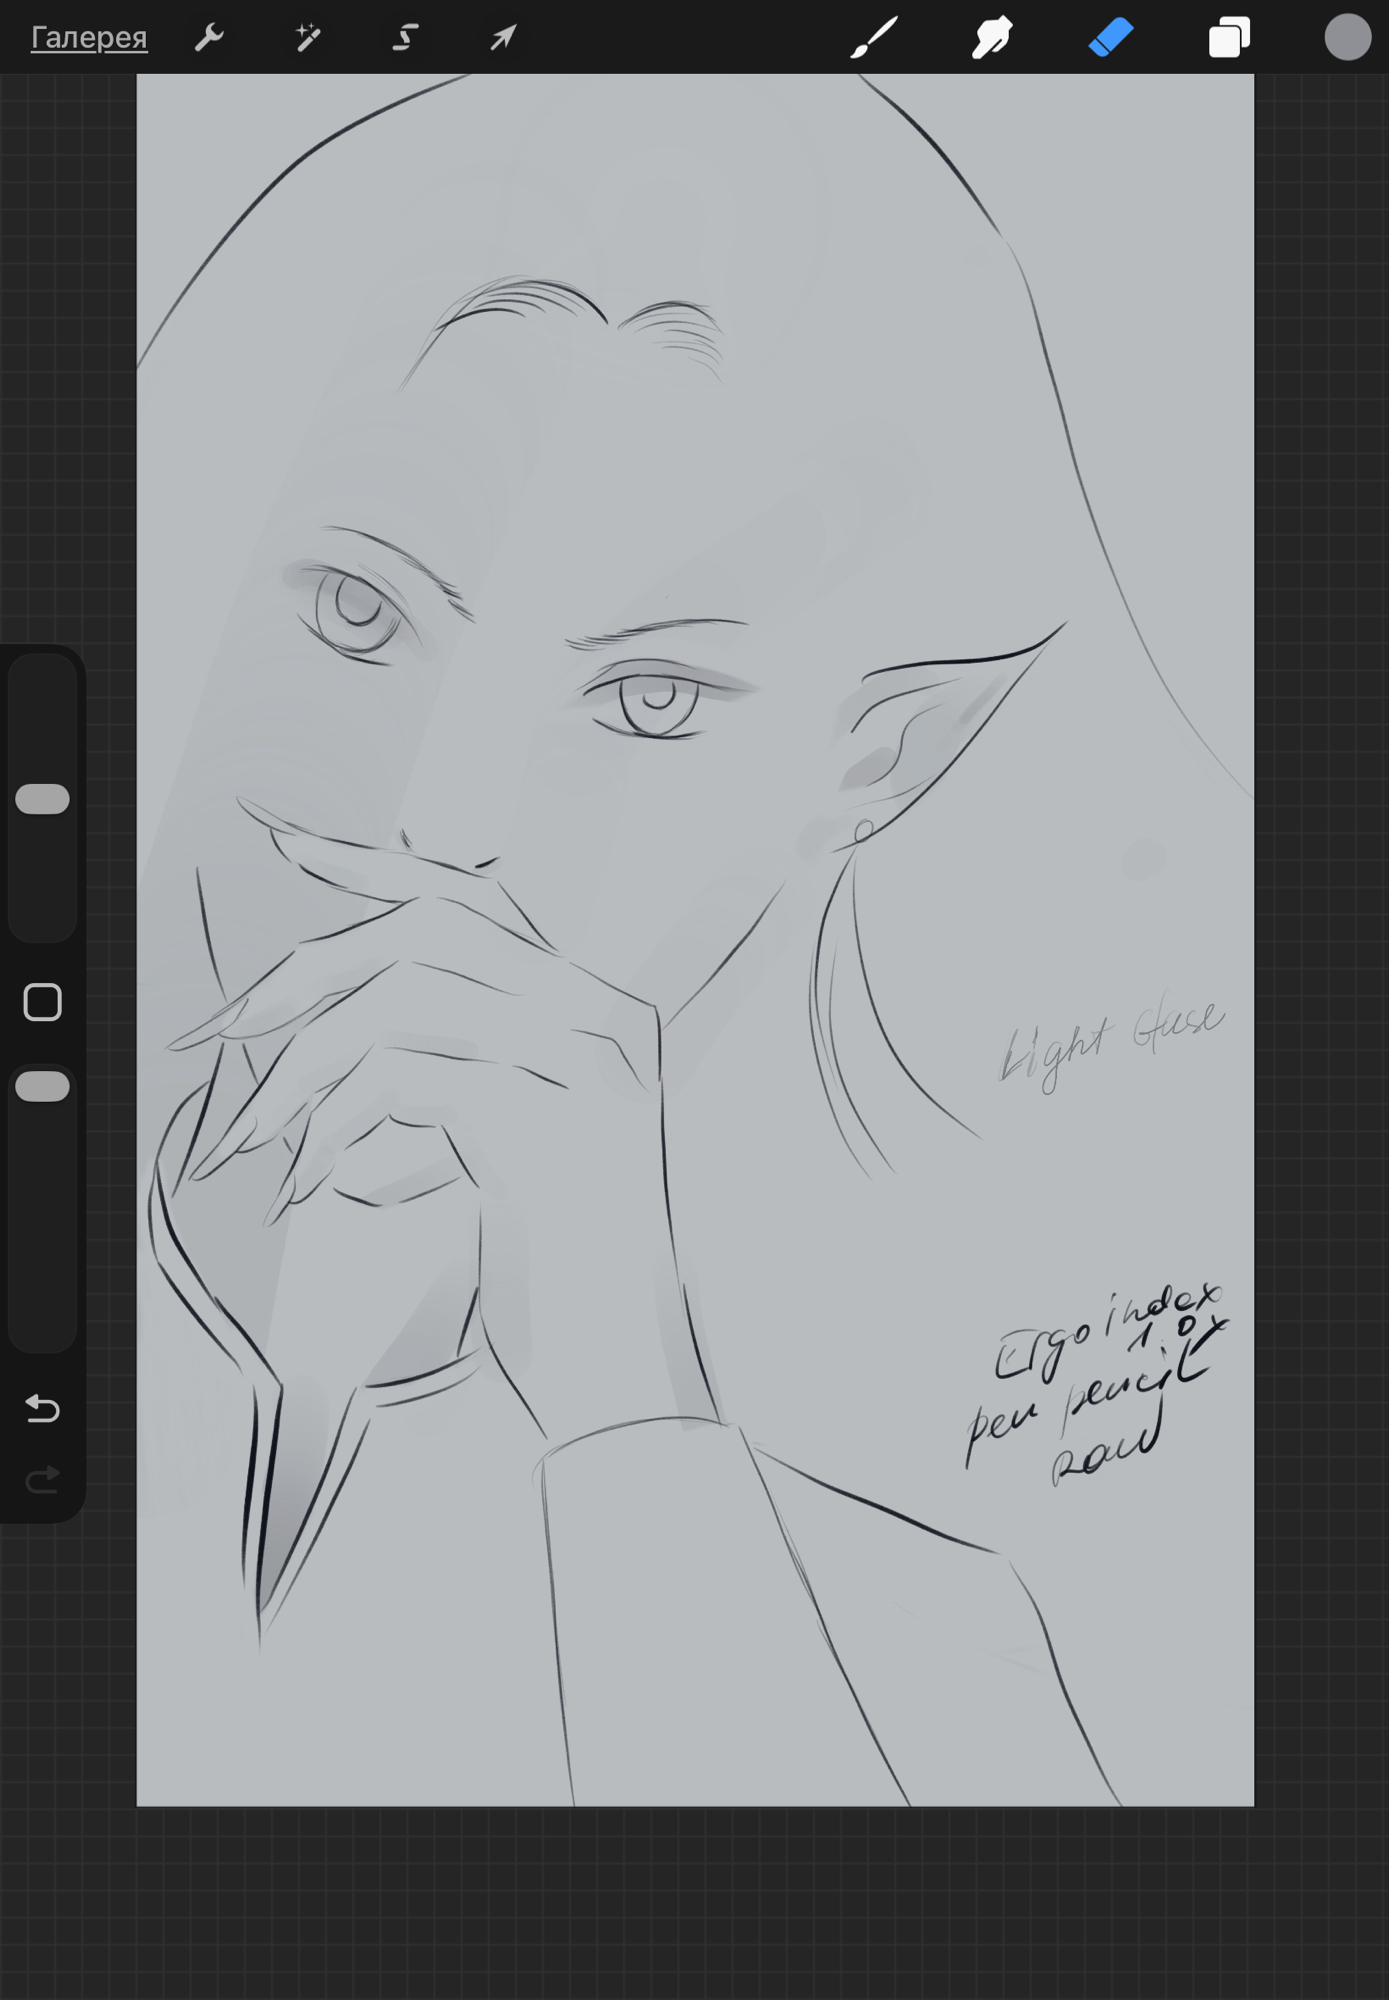Open the Actions wrench menu
The height and width of the screenshot is (2000, 1389).
[x=209, y=38]
